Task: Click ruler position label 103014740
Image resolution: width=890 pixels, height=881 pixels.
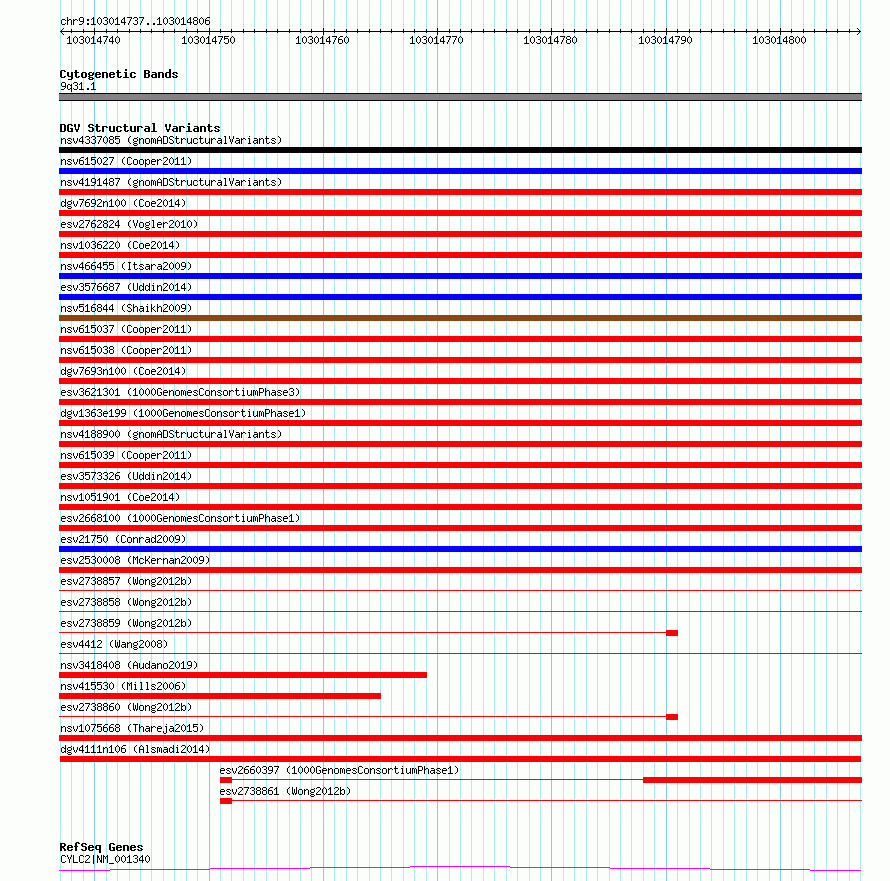Action: click(x=93, y=40)
